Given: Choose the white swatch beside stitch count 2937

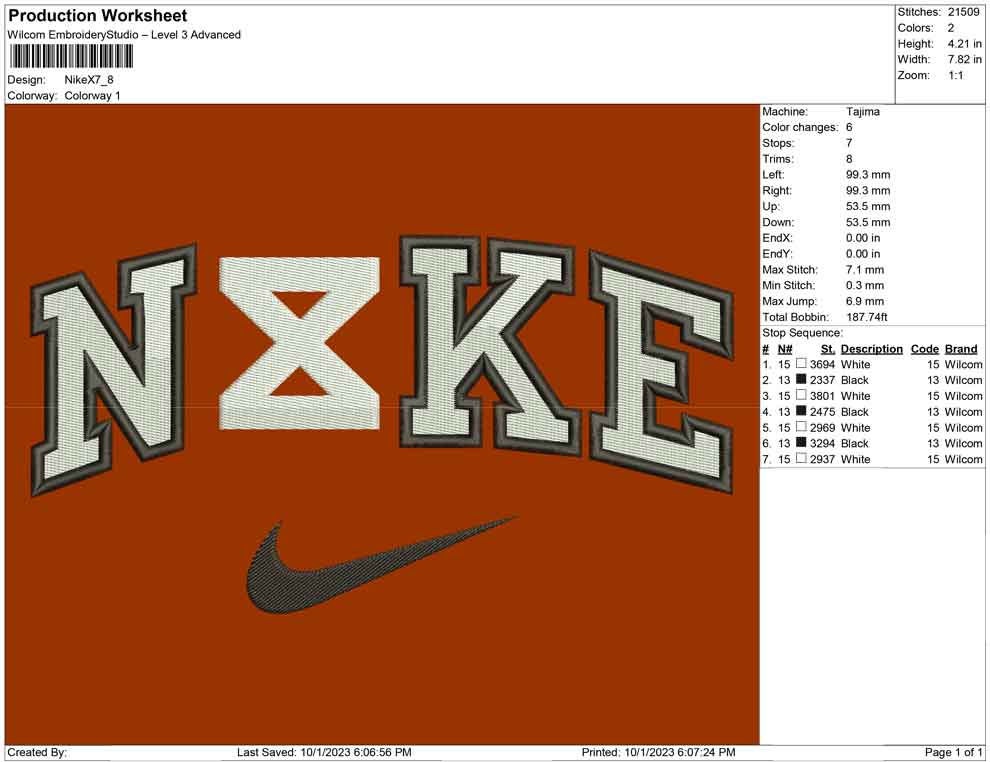Looking at the screenshot, I should (801, 458).
